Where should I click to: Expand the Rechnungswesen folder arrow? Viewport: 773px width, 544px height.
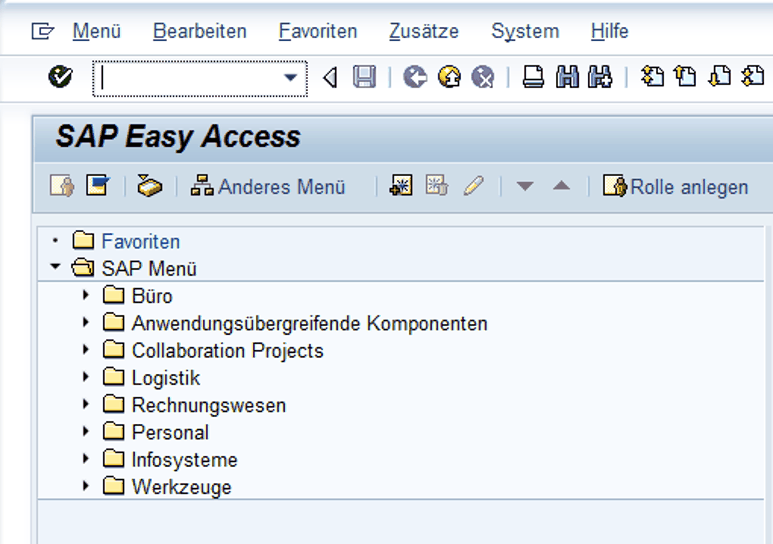86,404
